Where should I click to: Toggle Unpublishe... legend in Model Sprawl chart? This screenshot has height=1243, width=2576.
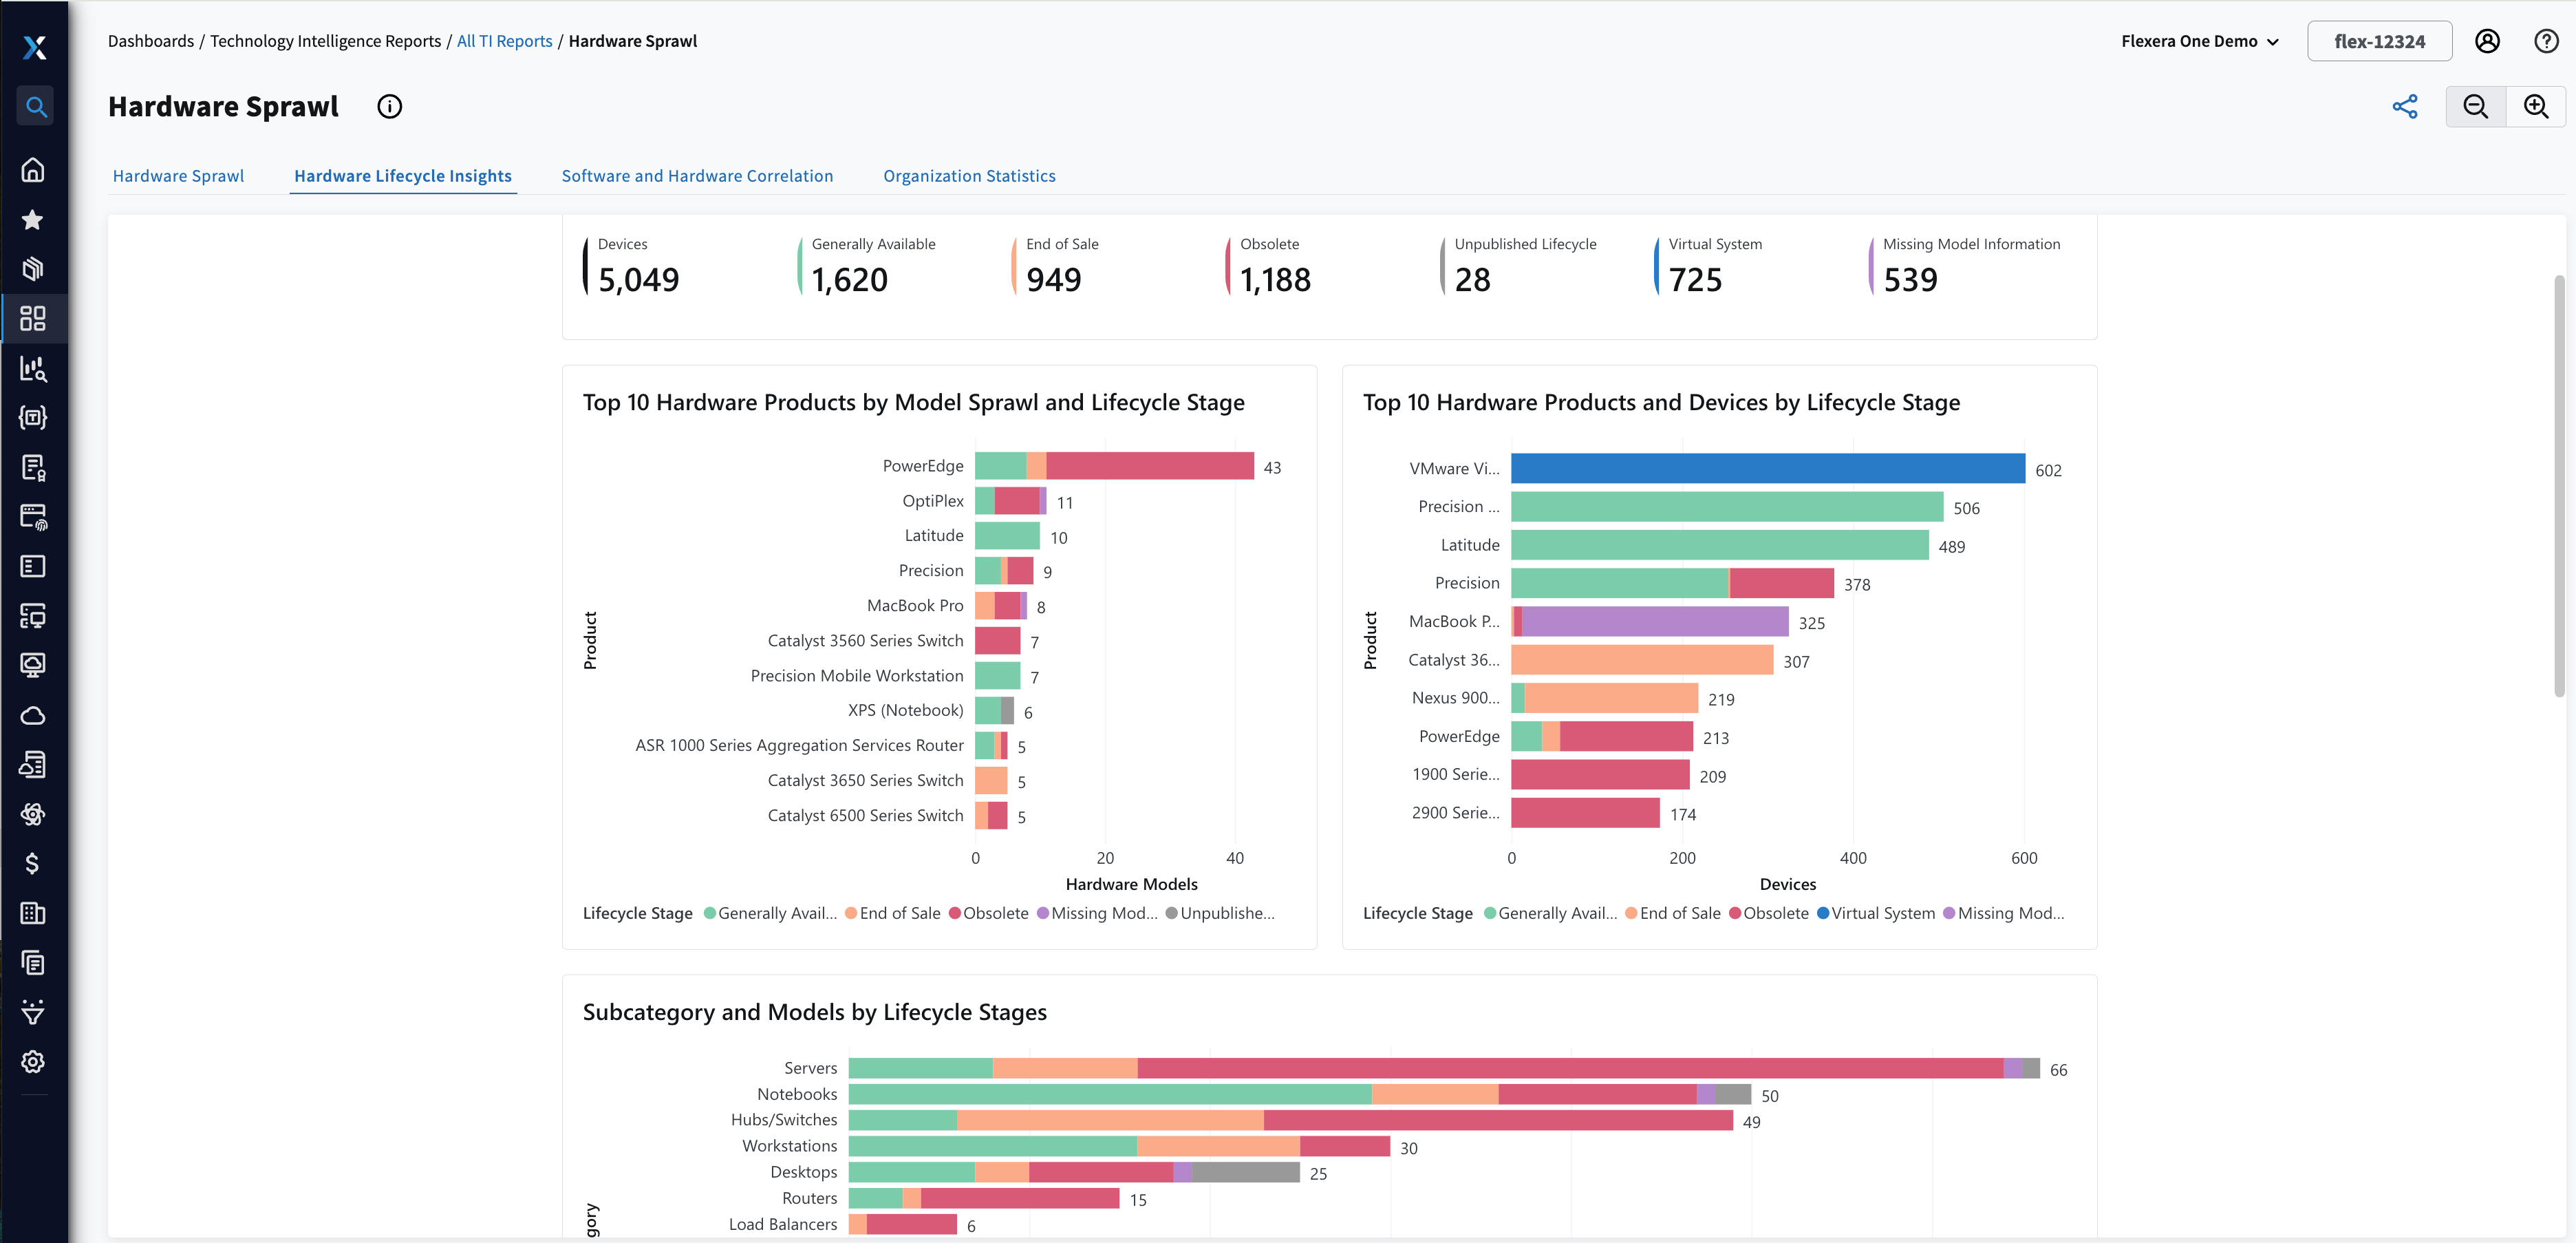[1220, 913]
